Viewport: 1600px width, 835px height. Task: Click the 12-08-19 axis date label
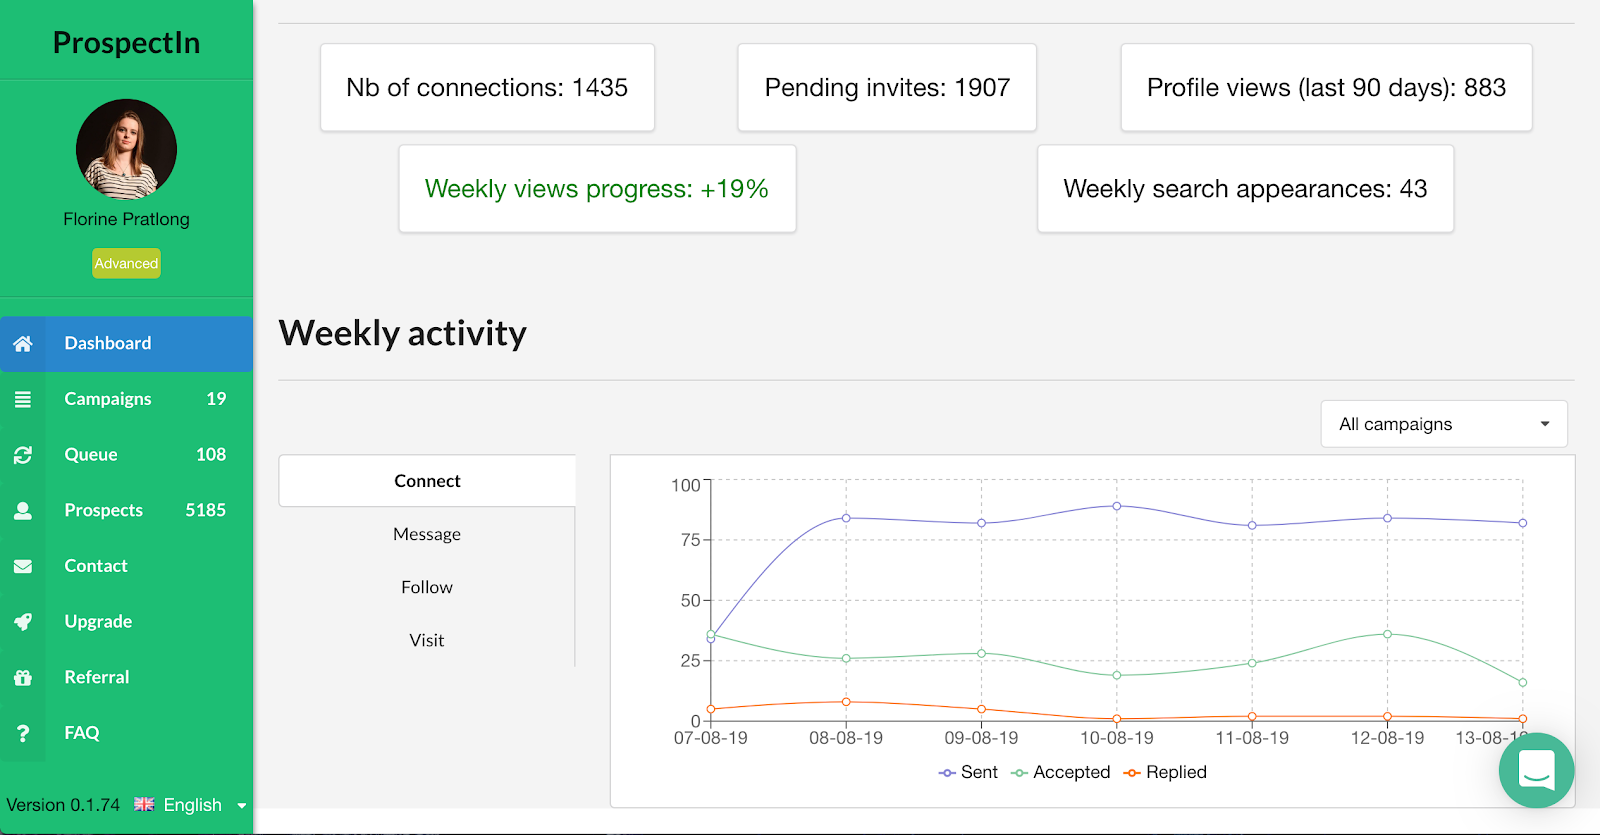click(1387, 738)
